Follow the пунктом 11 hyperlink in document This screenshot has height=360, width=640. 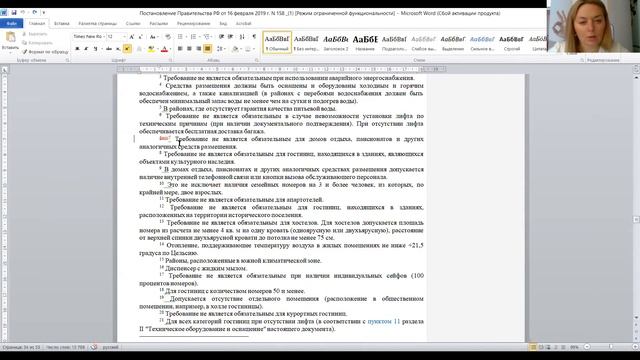click(384, 322)
